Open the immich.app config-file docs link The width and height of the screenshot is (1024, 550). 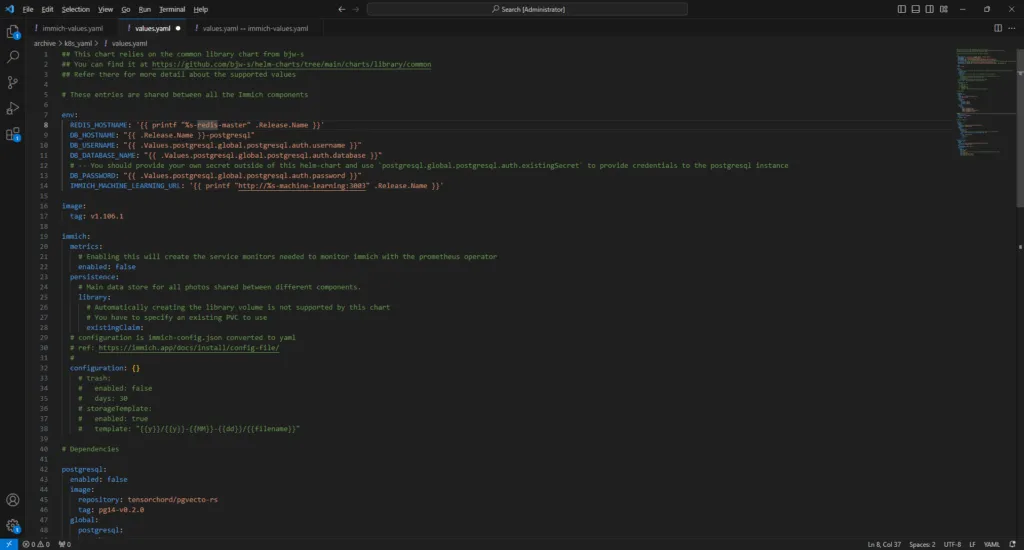(x=189, y=348)
